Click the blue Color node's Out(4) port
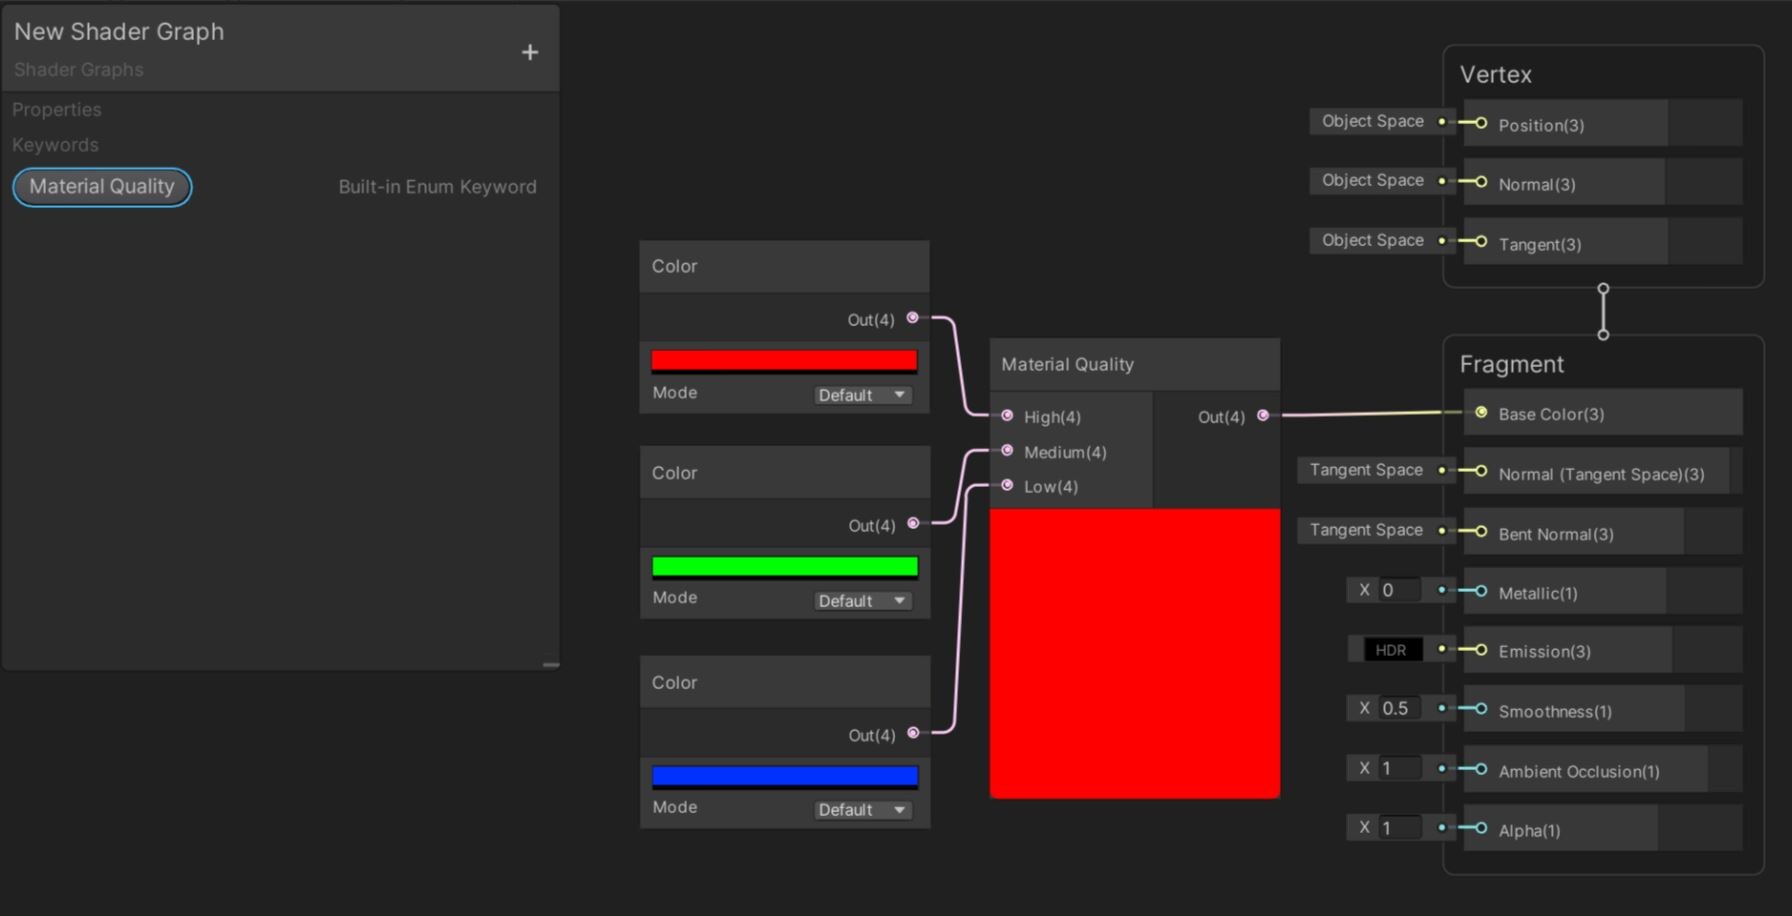1792x916 pixels. pos(912,734)
